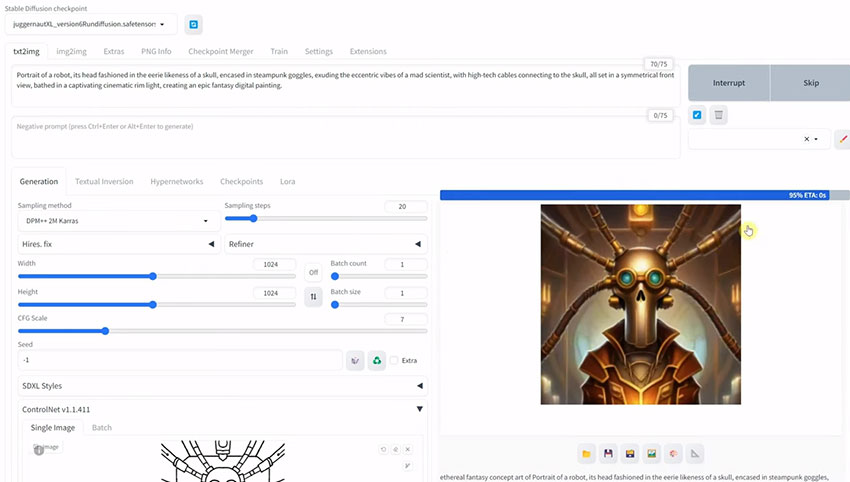Erase strokes on the ControlNet image canvas
This screenshot has height=482, width=850.
[x=396, y=449]
